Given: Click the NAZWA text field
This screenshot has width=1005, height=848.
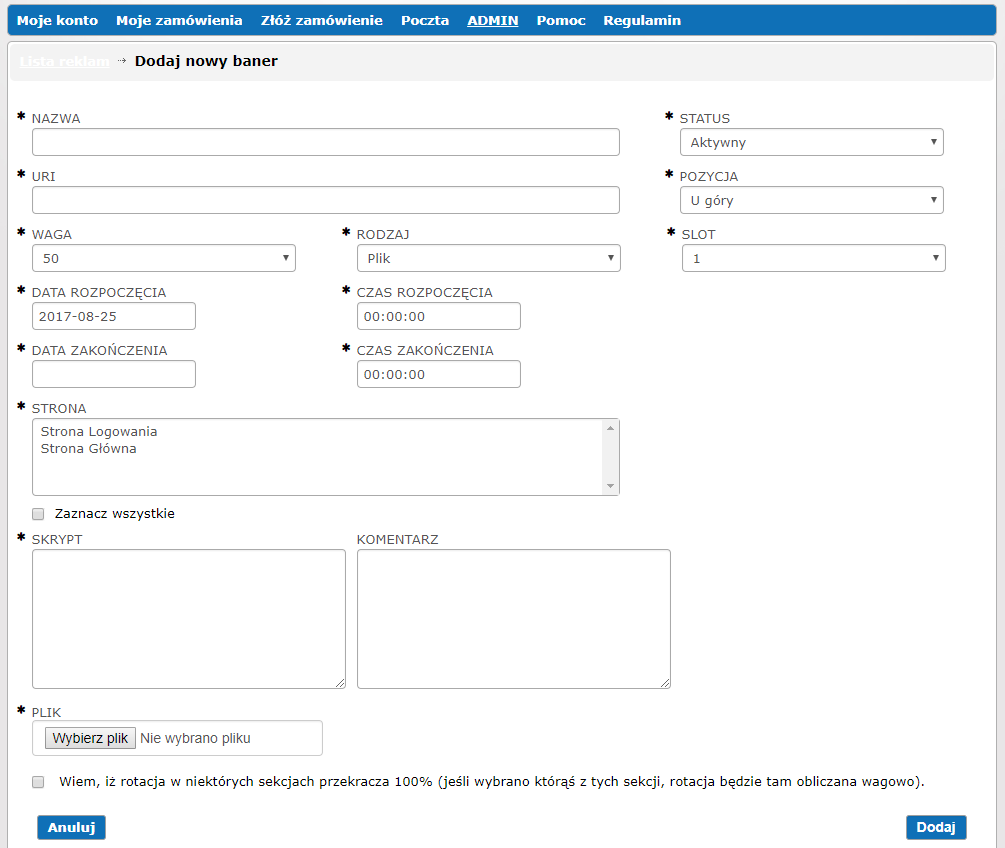Looking at the screenshot, I should tap(325, 142).
